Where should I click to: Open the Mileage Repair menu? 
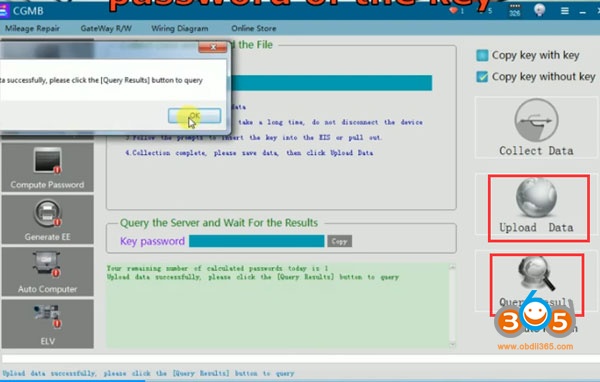click(32, 28)
